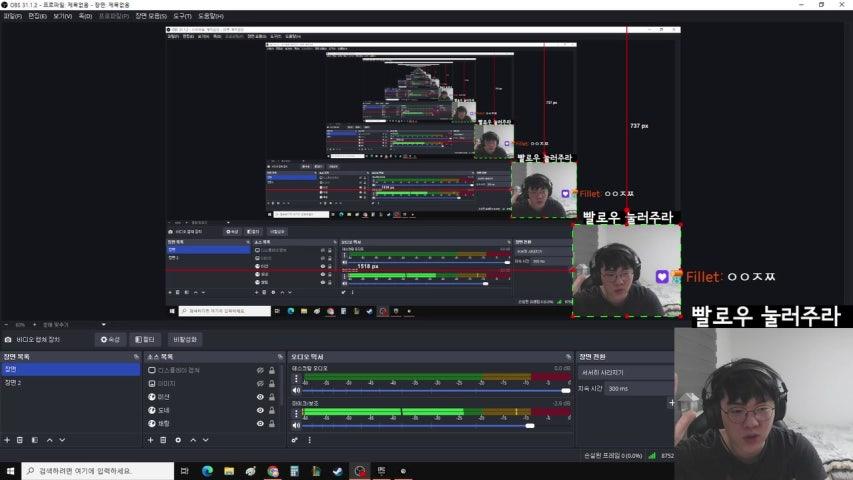Pop out the 오디오 믹서 dock
The height and width of the screenshot is (480, 853).
click(x=568, y=356)
